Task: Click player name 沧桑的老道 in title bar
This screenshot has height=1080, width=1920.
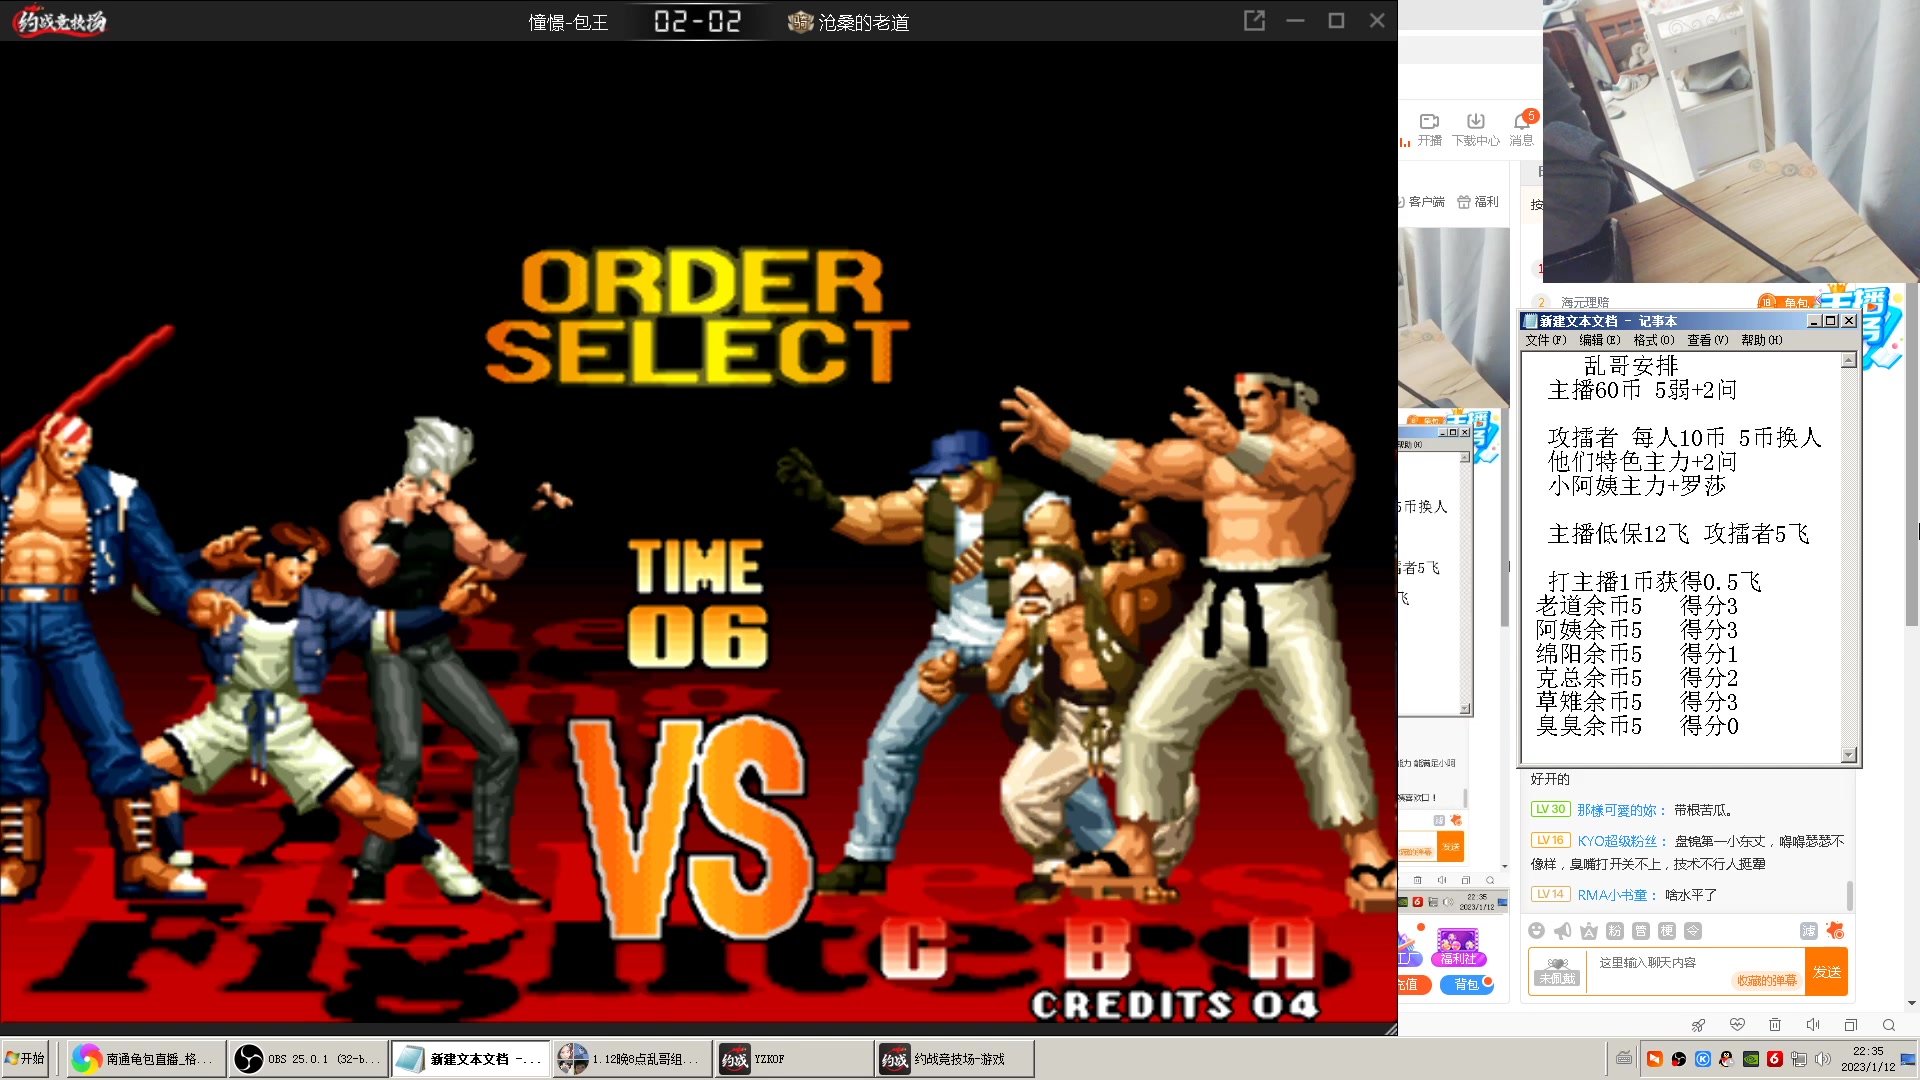Action: (x=864, y=22)
